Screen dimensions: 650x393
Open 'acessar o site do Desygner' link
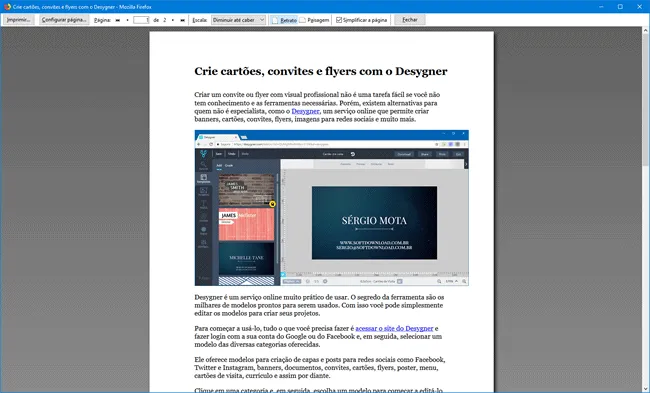394,328
